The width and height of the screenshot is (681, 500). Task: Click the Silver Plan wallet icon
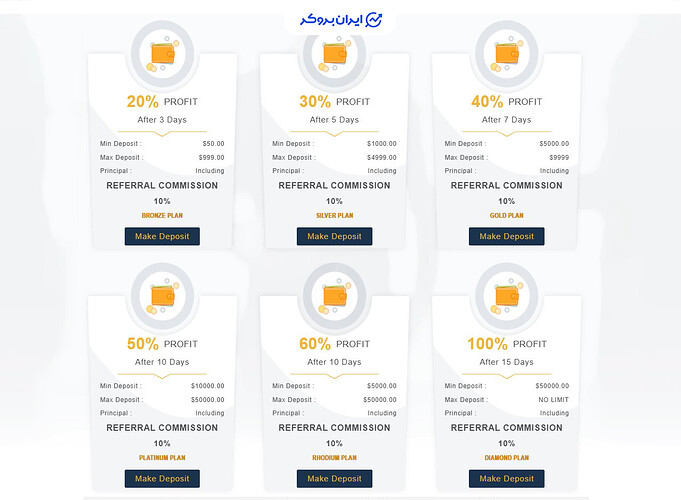[334, 55]
